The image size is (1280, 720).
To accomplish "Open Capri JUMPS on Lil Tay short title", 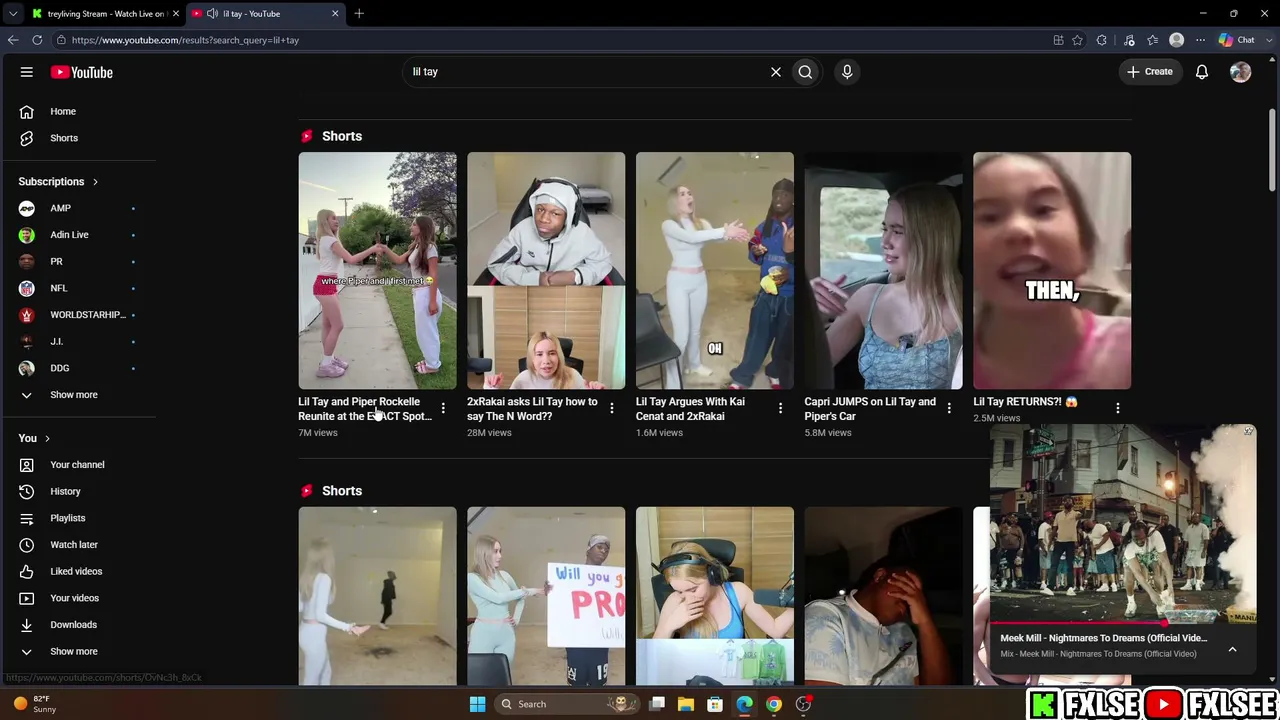I will pos(870,409).
